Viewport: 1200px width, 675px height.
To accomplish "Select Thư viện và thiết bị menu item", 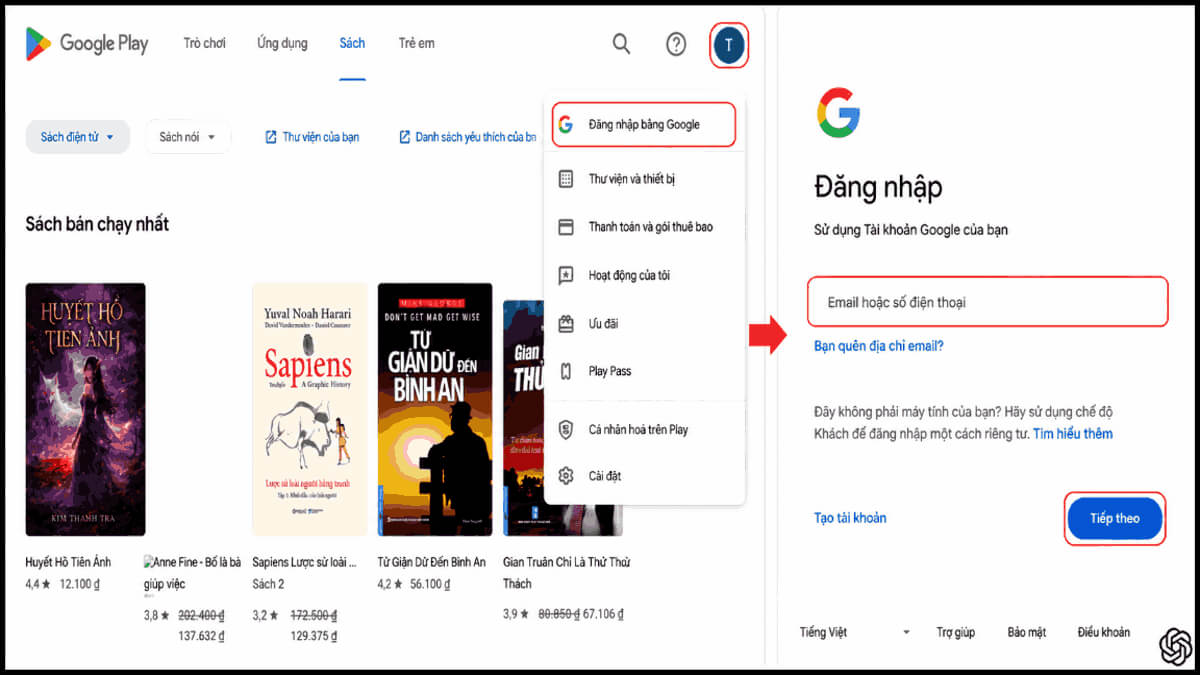I will click(x=644, y=179).
